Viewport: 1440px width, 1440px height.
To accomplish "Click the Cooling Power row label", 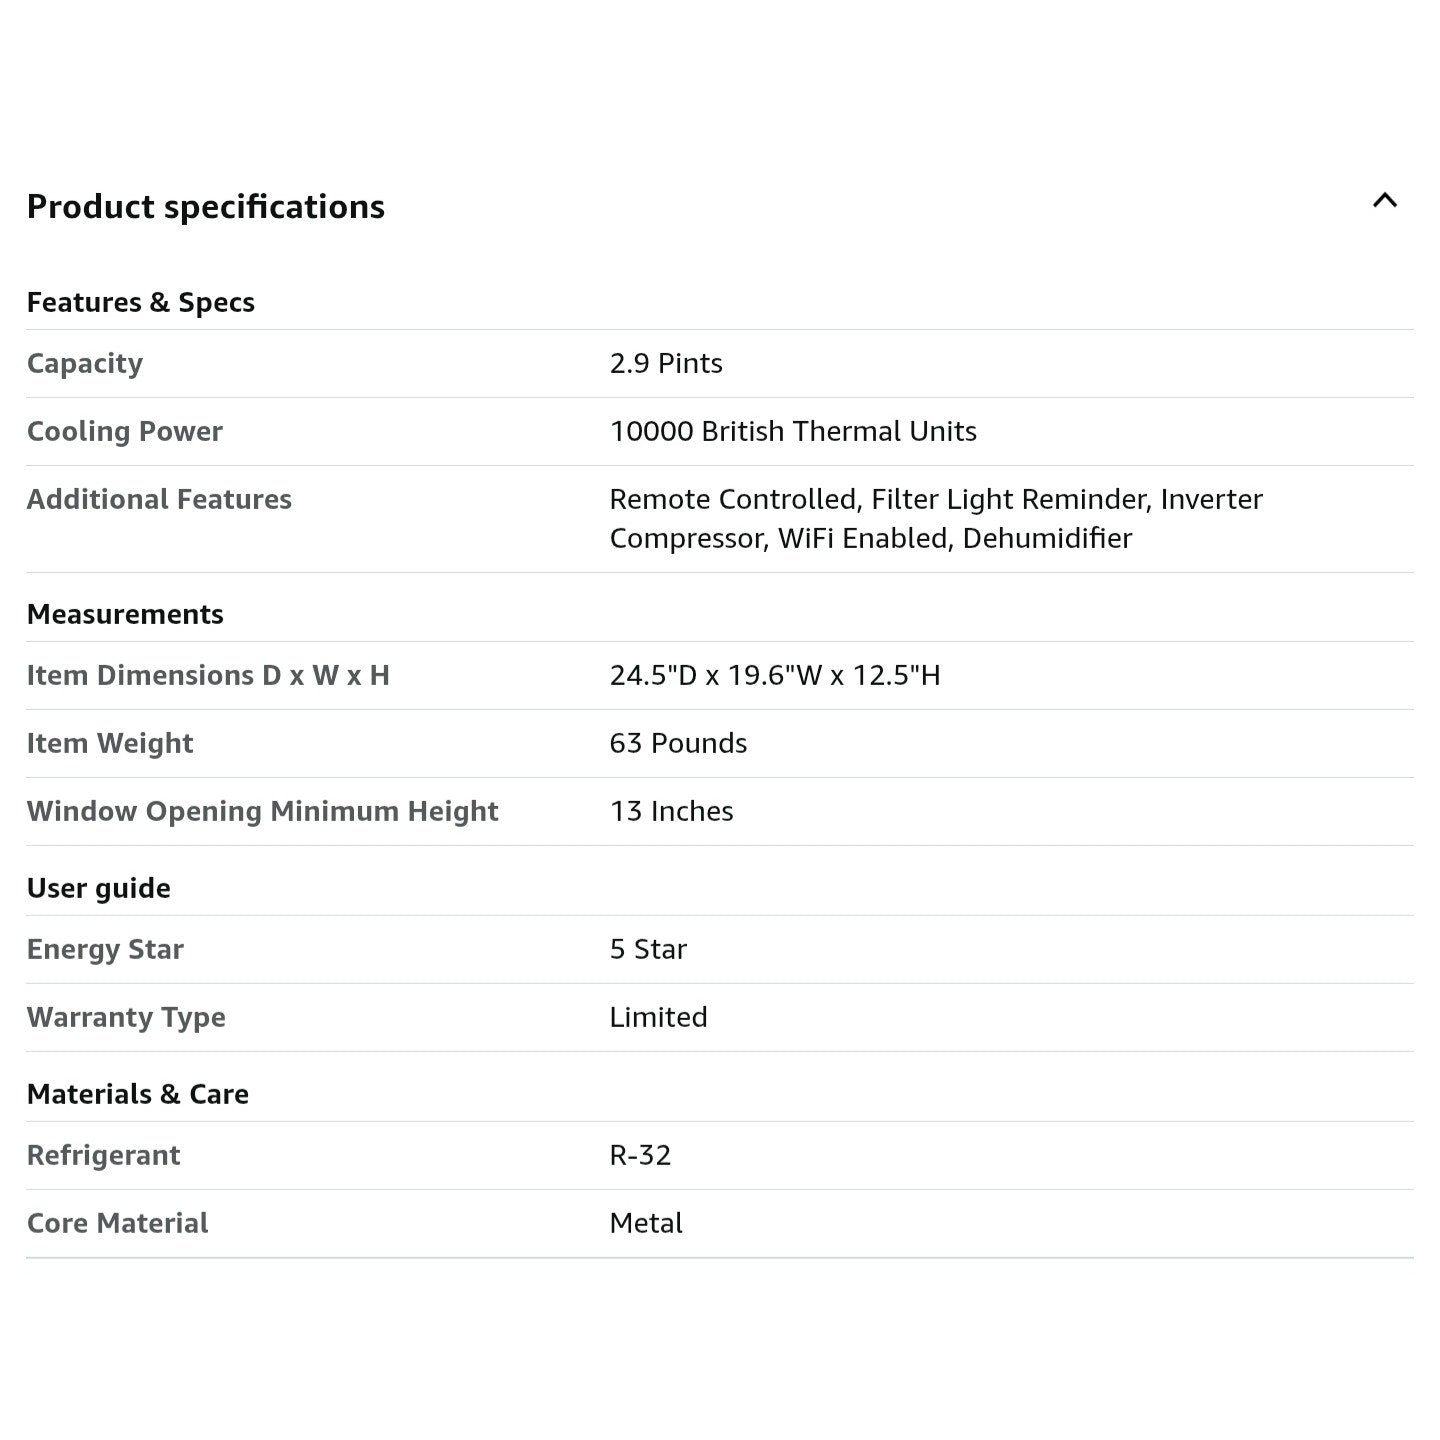I will tap(125, 432).
